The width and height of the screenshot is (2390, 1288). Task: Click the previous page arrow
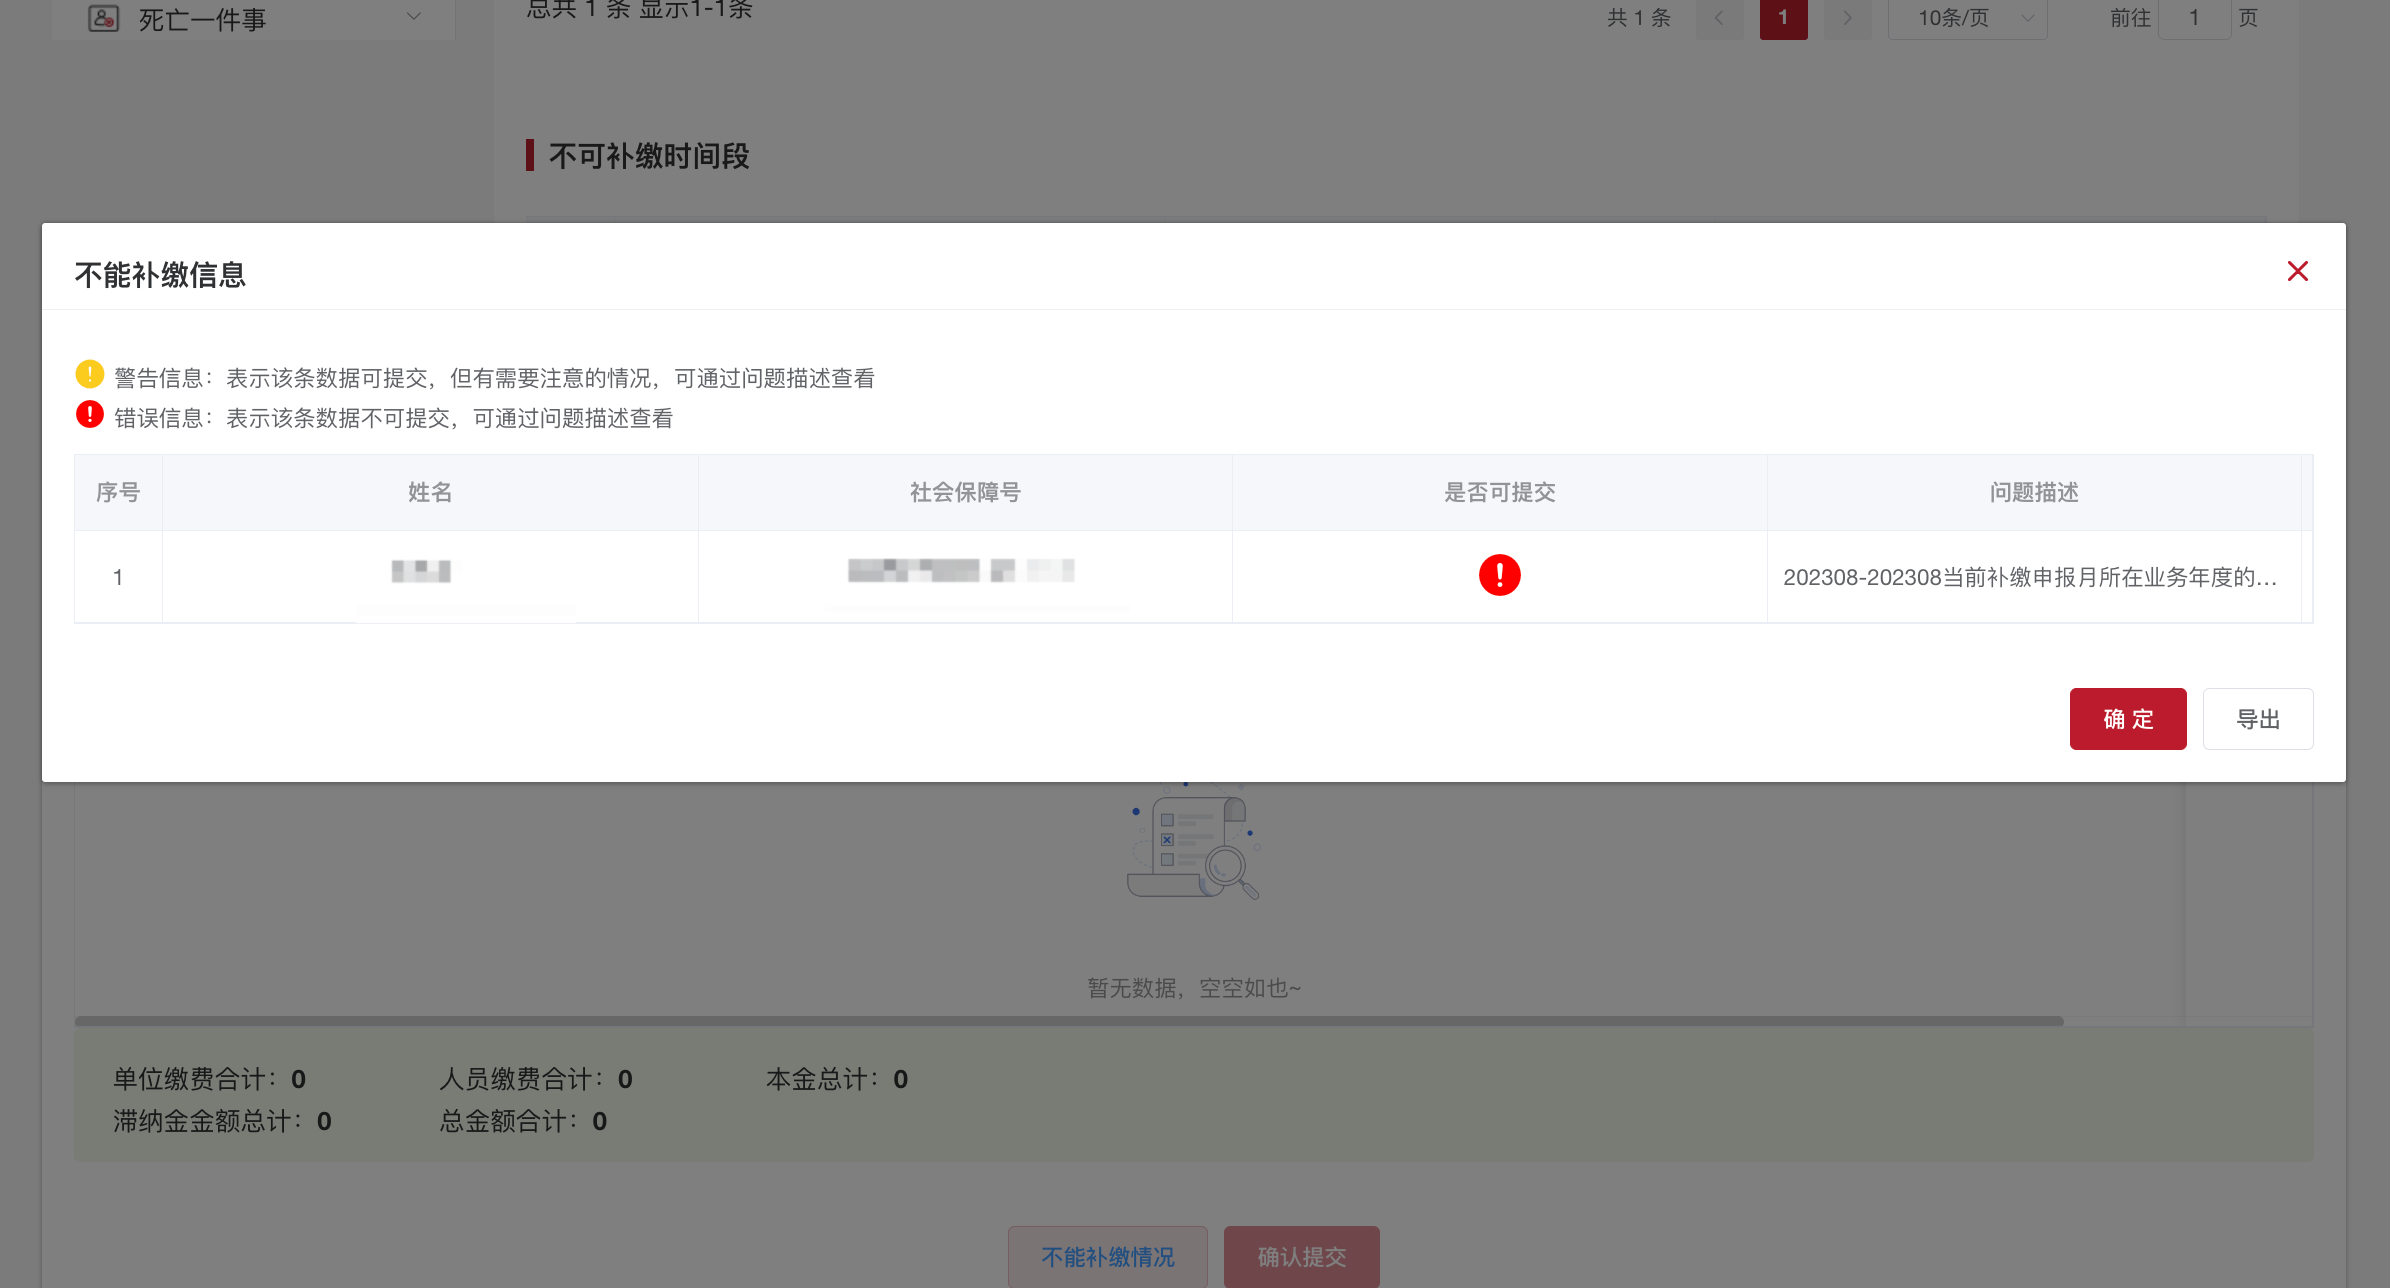click(1719, 18)
